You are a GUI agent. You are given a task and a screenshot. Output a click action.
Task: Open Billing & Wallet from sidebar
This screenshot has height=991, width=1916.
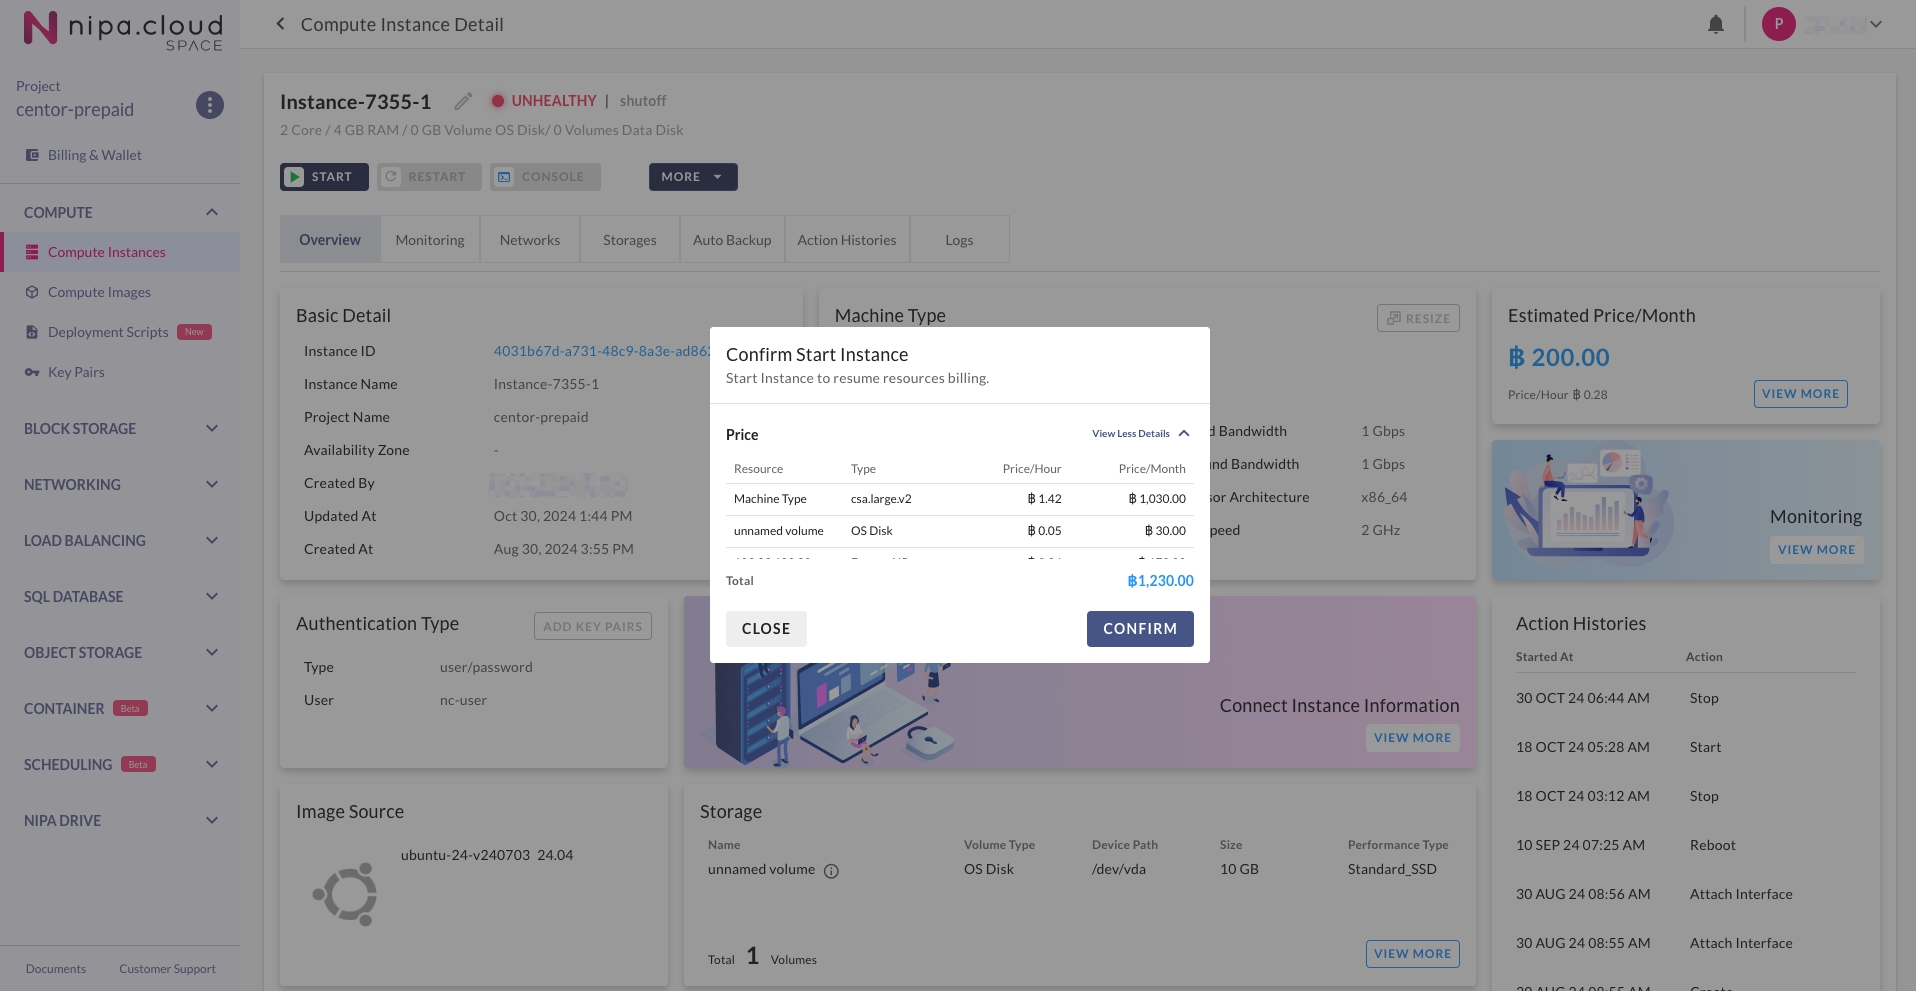click(94, 155)
